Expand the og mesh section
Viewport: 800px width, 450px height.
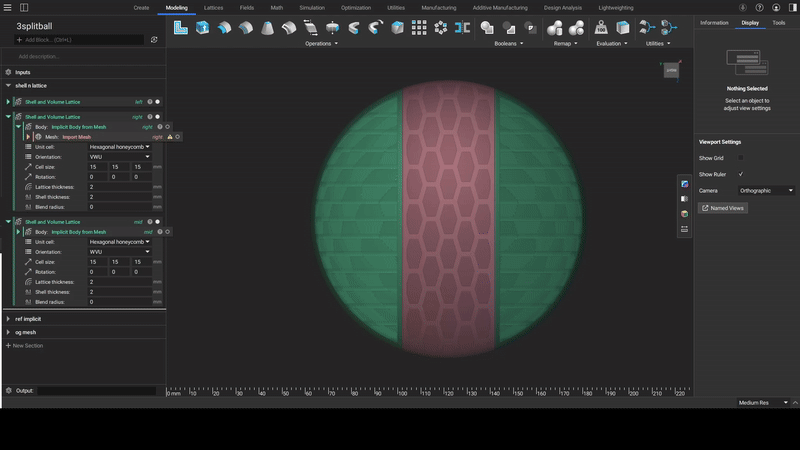8,332
